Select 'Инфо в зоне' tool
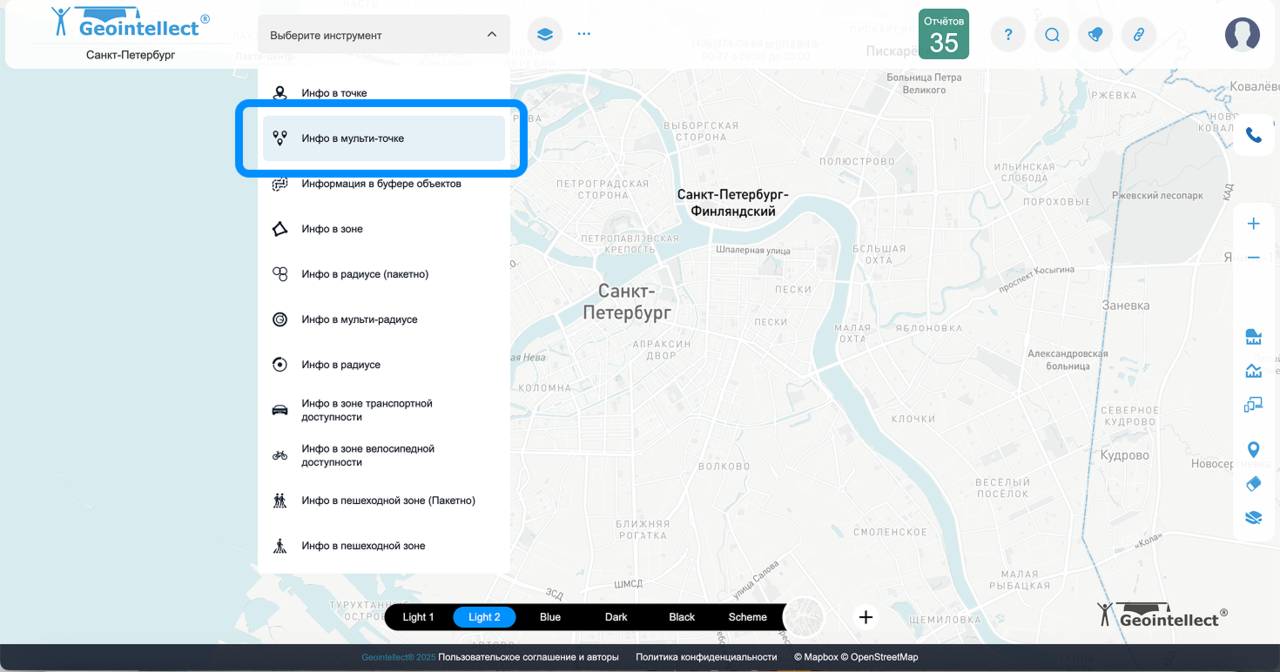The height and width of the screenshot is (672, 1280). coord(332,229)
